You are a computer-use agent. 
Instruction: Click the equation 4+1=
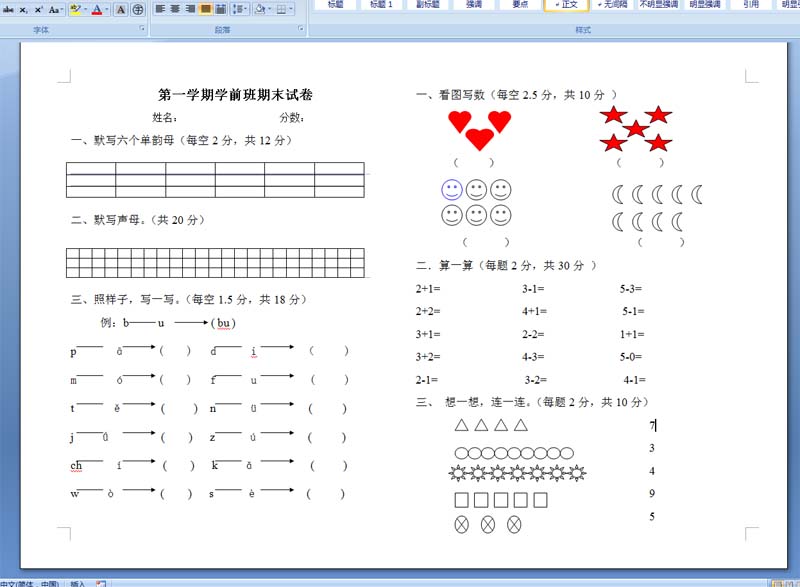coord(534,311)
